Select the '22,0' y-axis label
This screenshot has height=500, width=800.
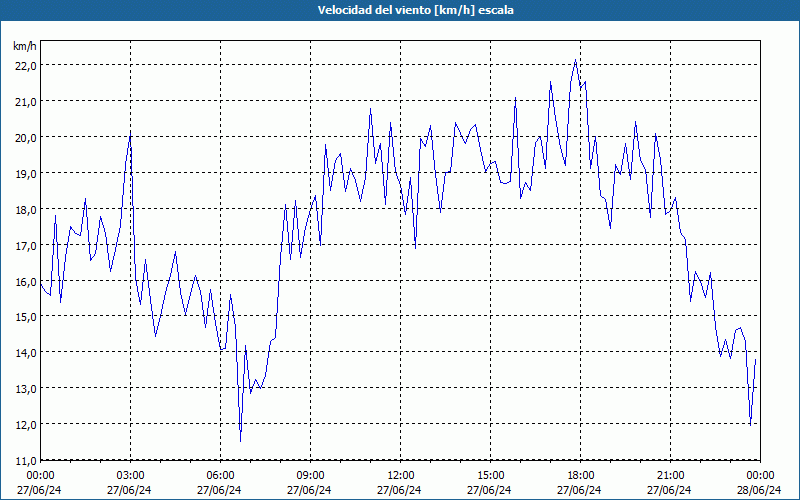[x=25, y=66]
